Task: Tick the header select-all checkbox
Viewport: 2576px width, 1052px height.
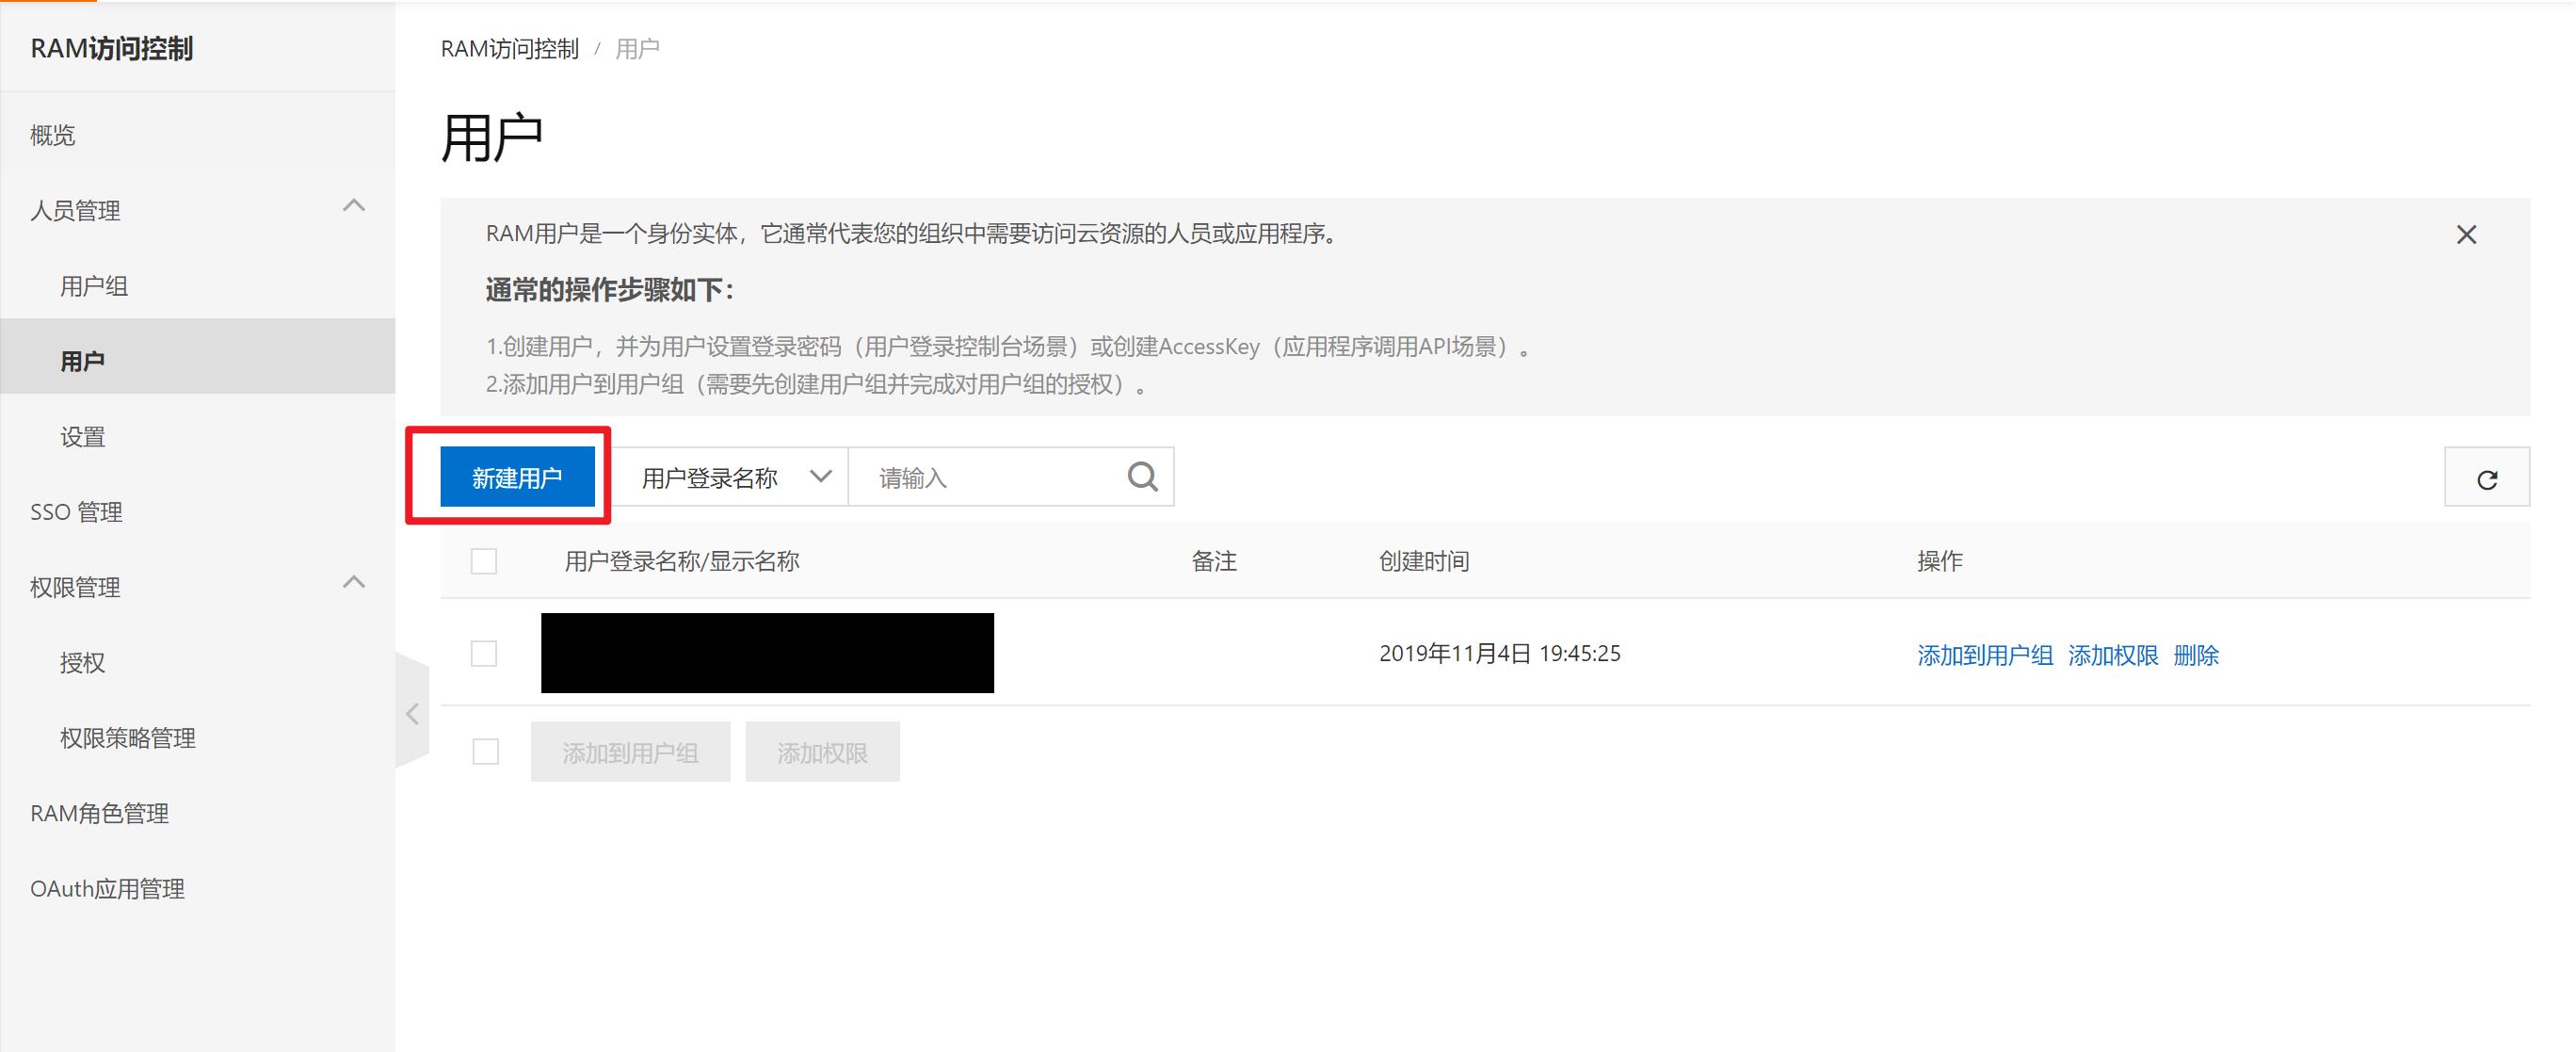Action: point(484,561)
